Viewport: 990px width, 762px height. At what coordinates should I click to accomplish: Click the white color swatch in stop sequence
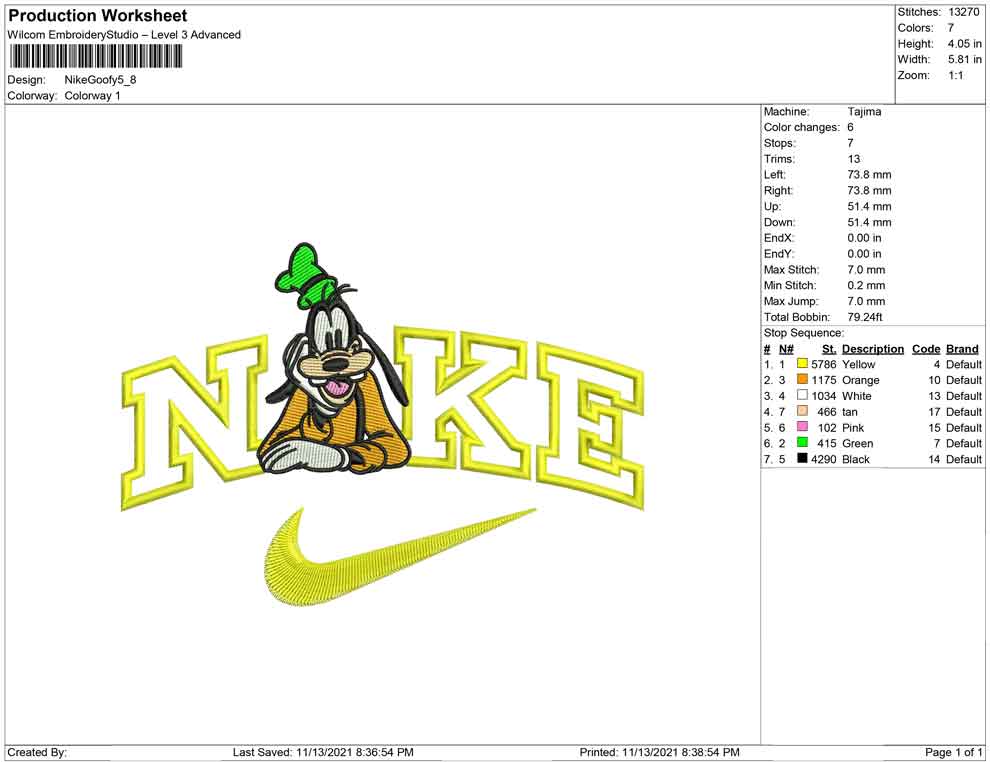click(x=802, y=395)
